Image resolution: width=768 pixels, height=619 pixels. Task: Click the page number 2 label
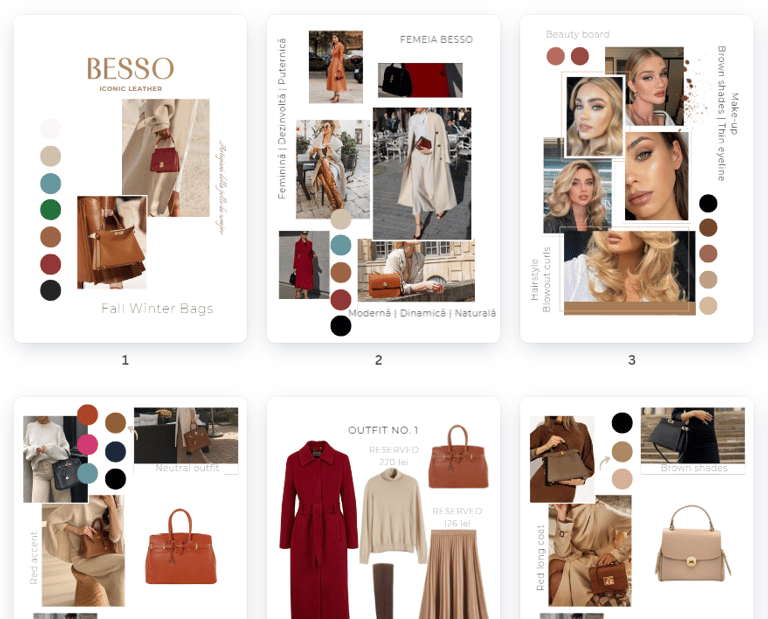pyautogui.click(x=379, y=360)
